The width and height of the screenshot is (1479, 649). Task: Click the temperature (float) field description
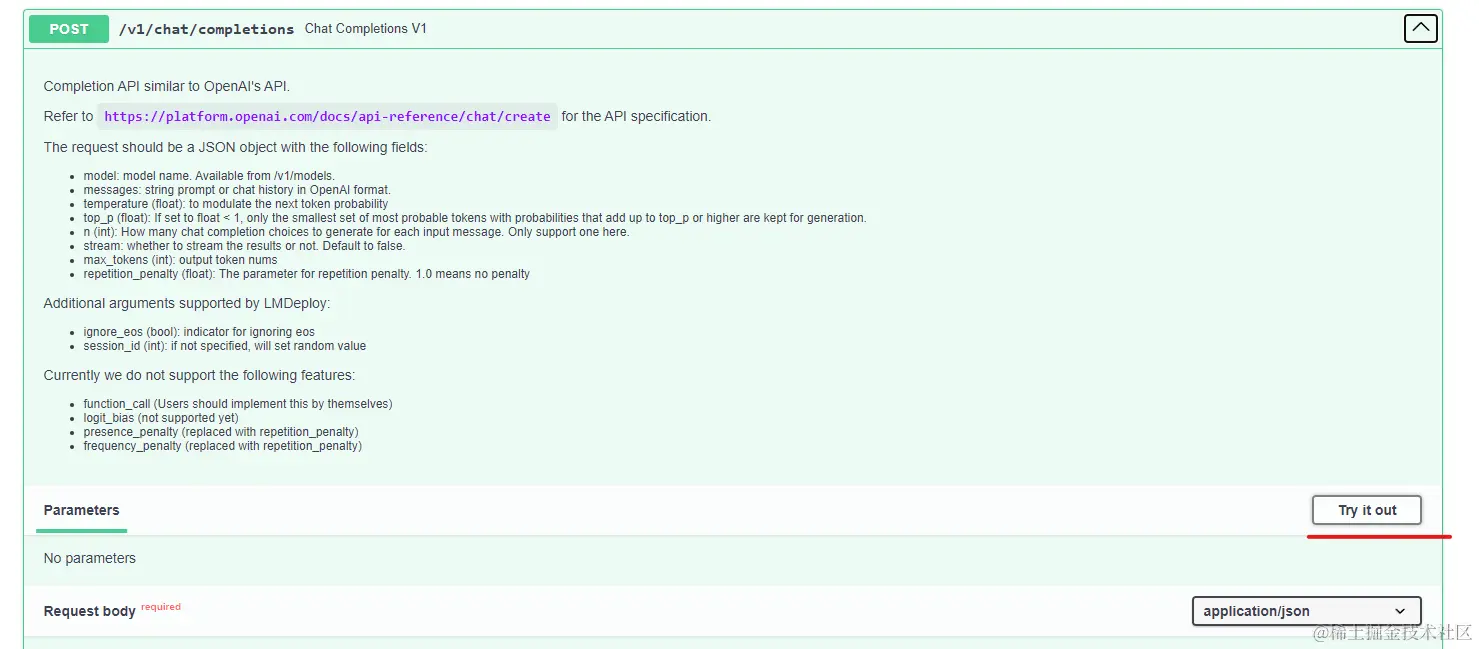pyautogui.click(x=235, y=204)
